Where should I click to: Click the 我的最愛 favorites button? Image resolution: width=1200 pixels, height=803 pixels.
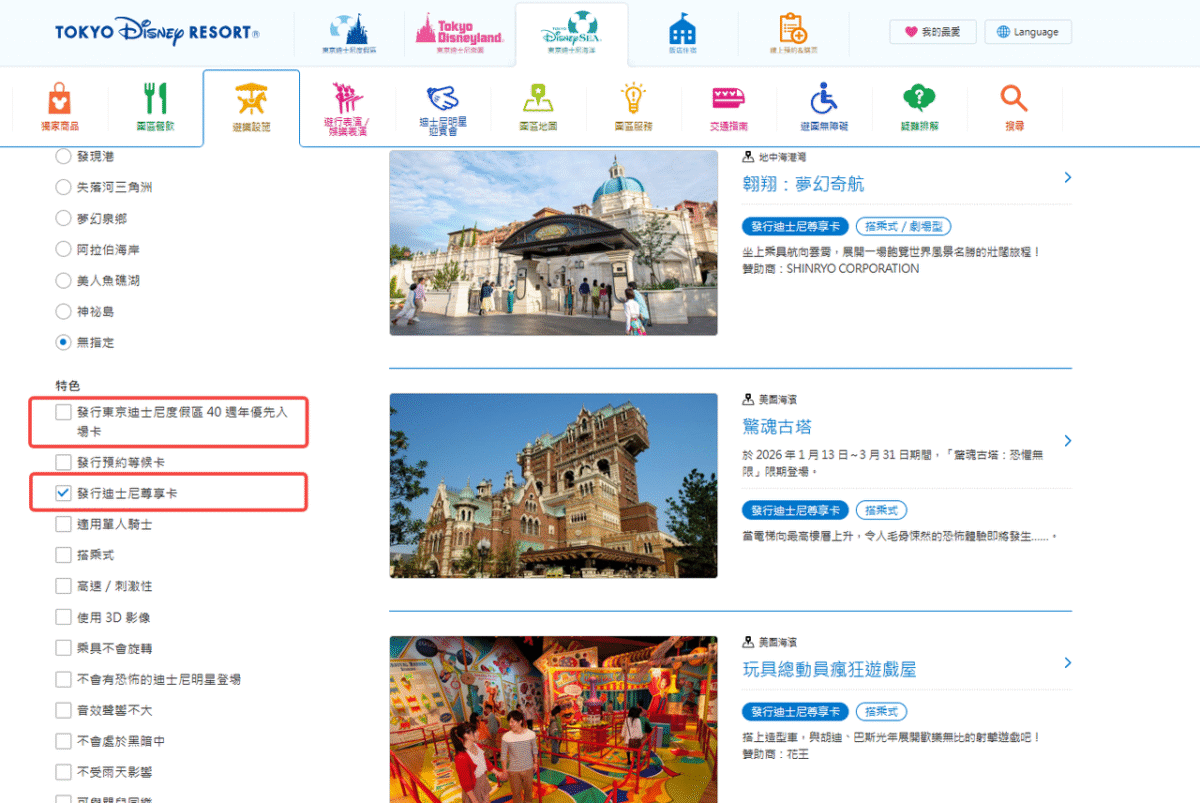pos(932,32)
